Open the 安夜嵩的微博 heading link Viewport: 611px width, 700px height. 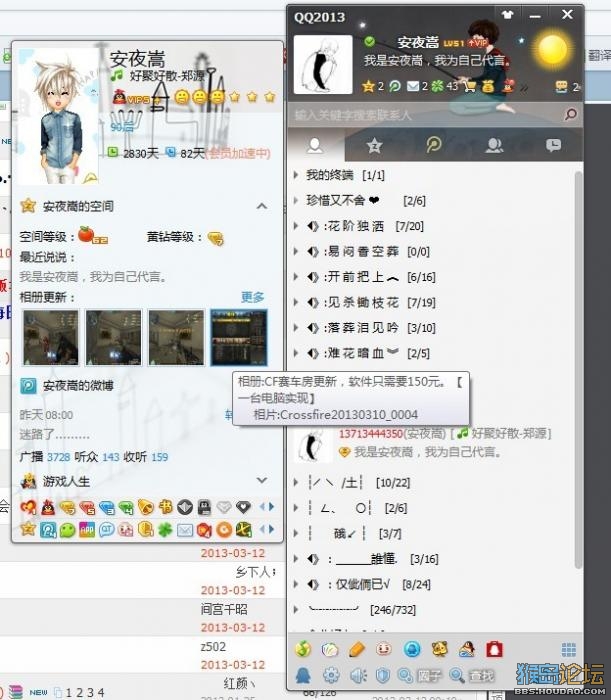coord(78,385)
